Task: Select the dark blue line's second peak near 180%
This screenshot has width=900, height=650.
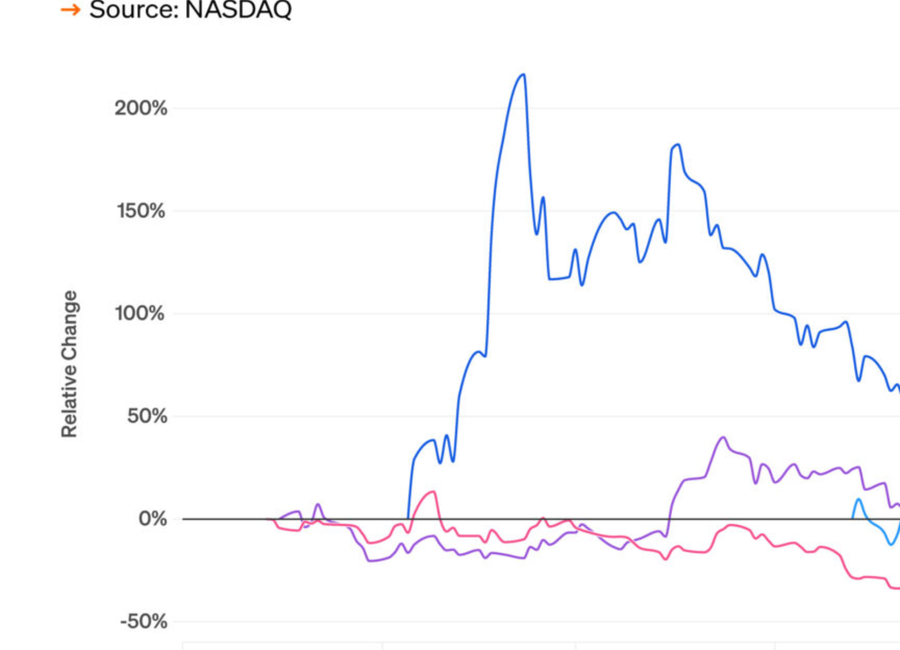Action: 678,144
